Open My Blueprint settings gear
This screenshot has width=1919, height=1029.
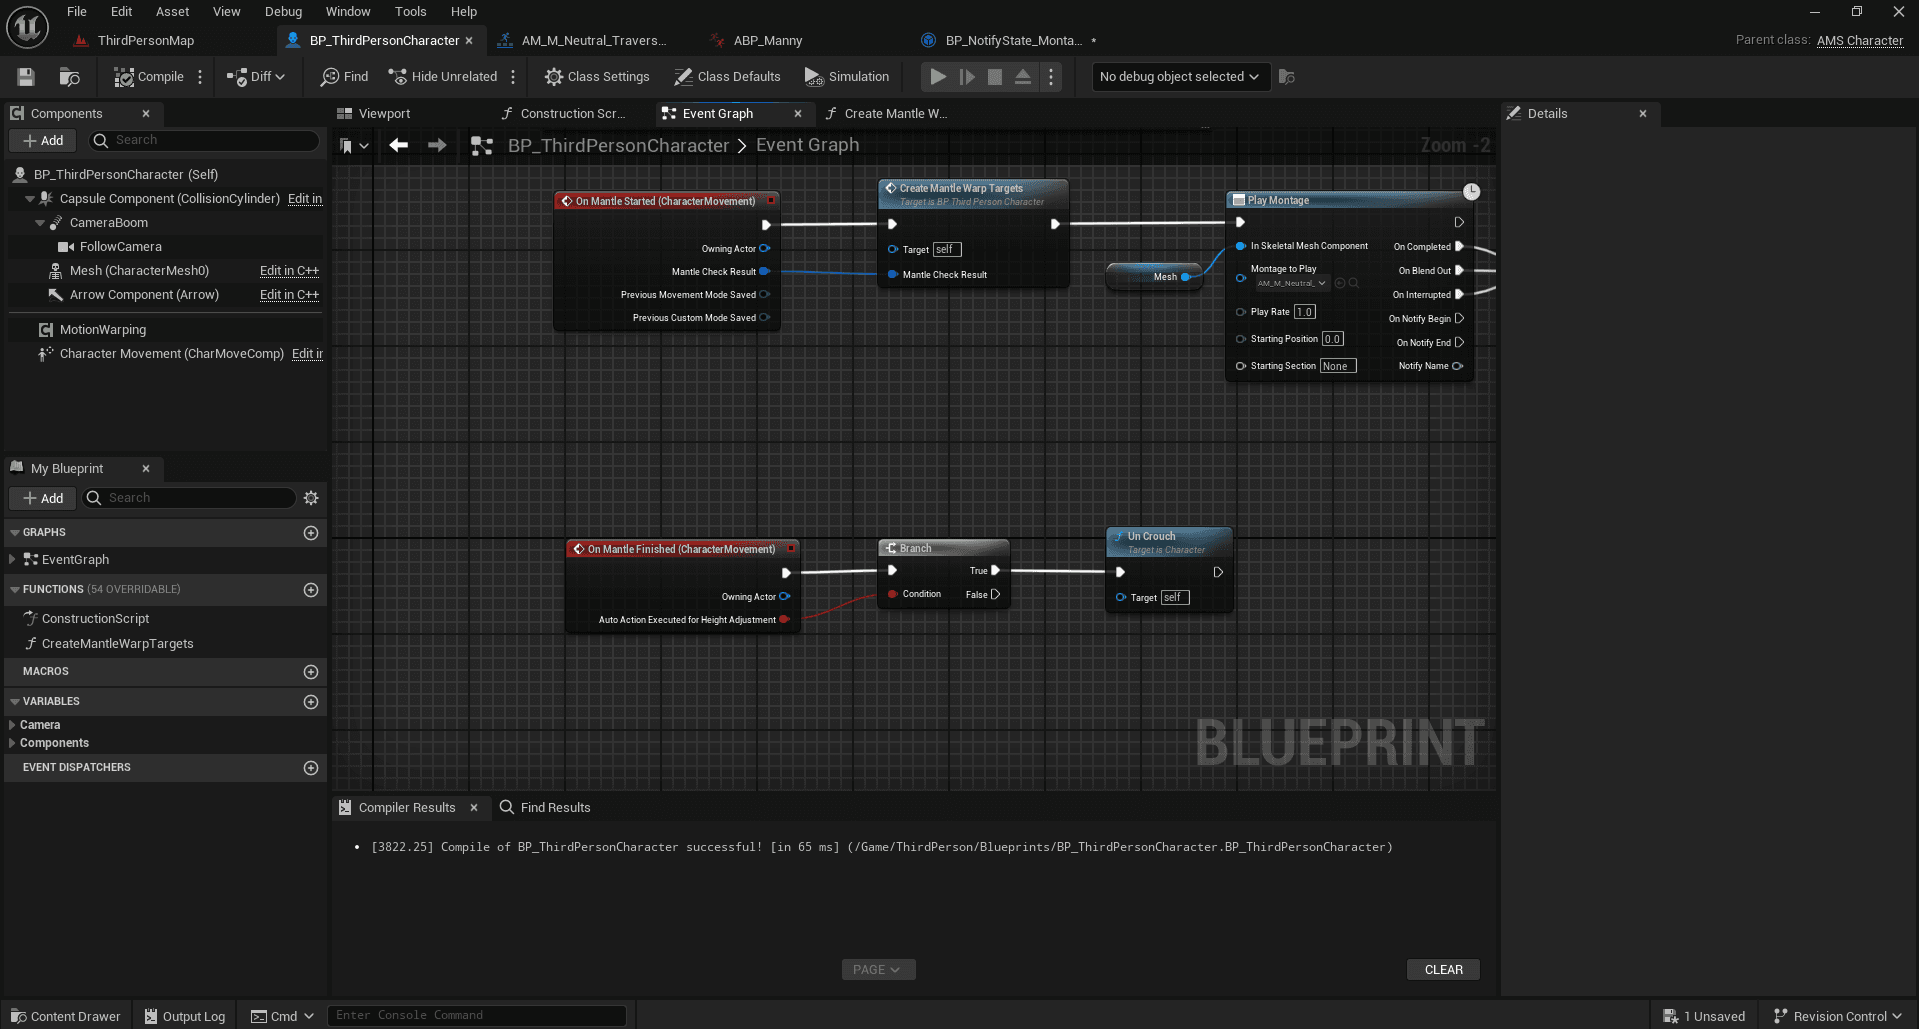311,498
